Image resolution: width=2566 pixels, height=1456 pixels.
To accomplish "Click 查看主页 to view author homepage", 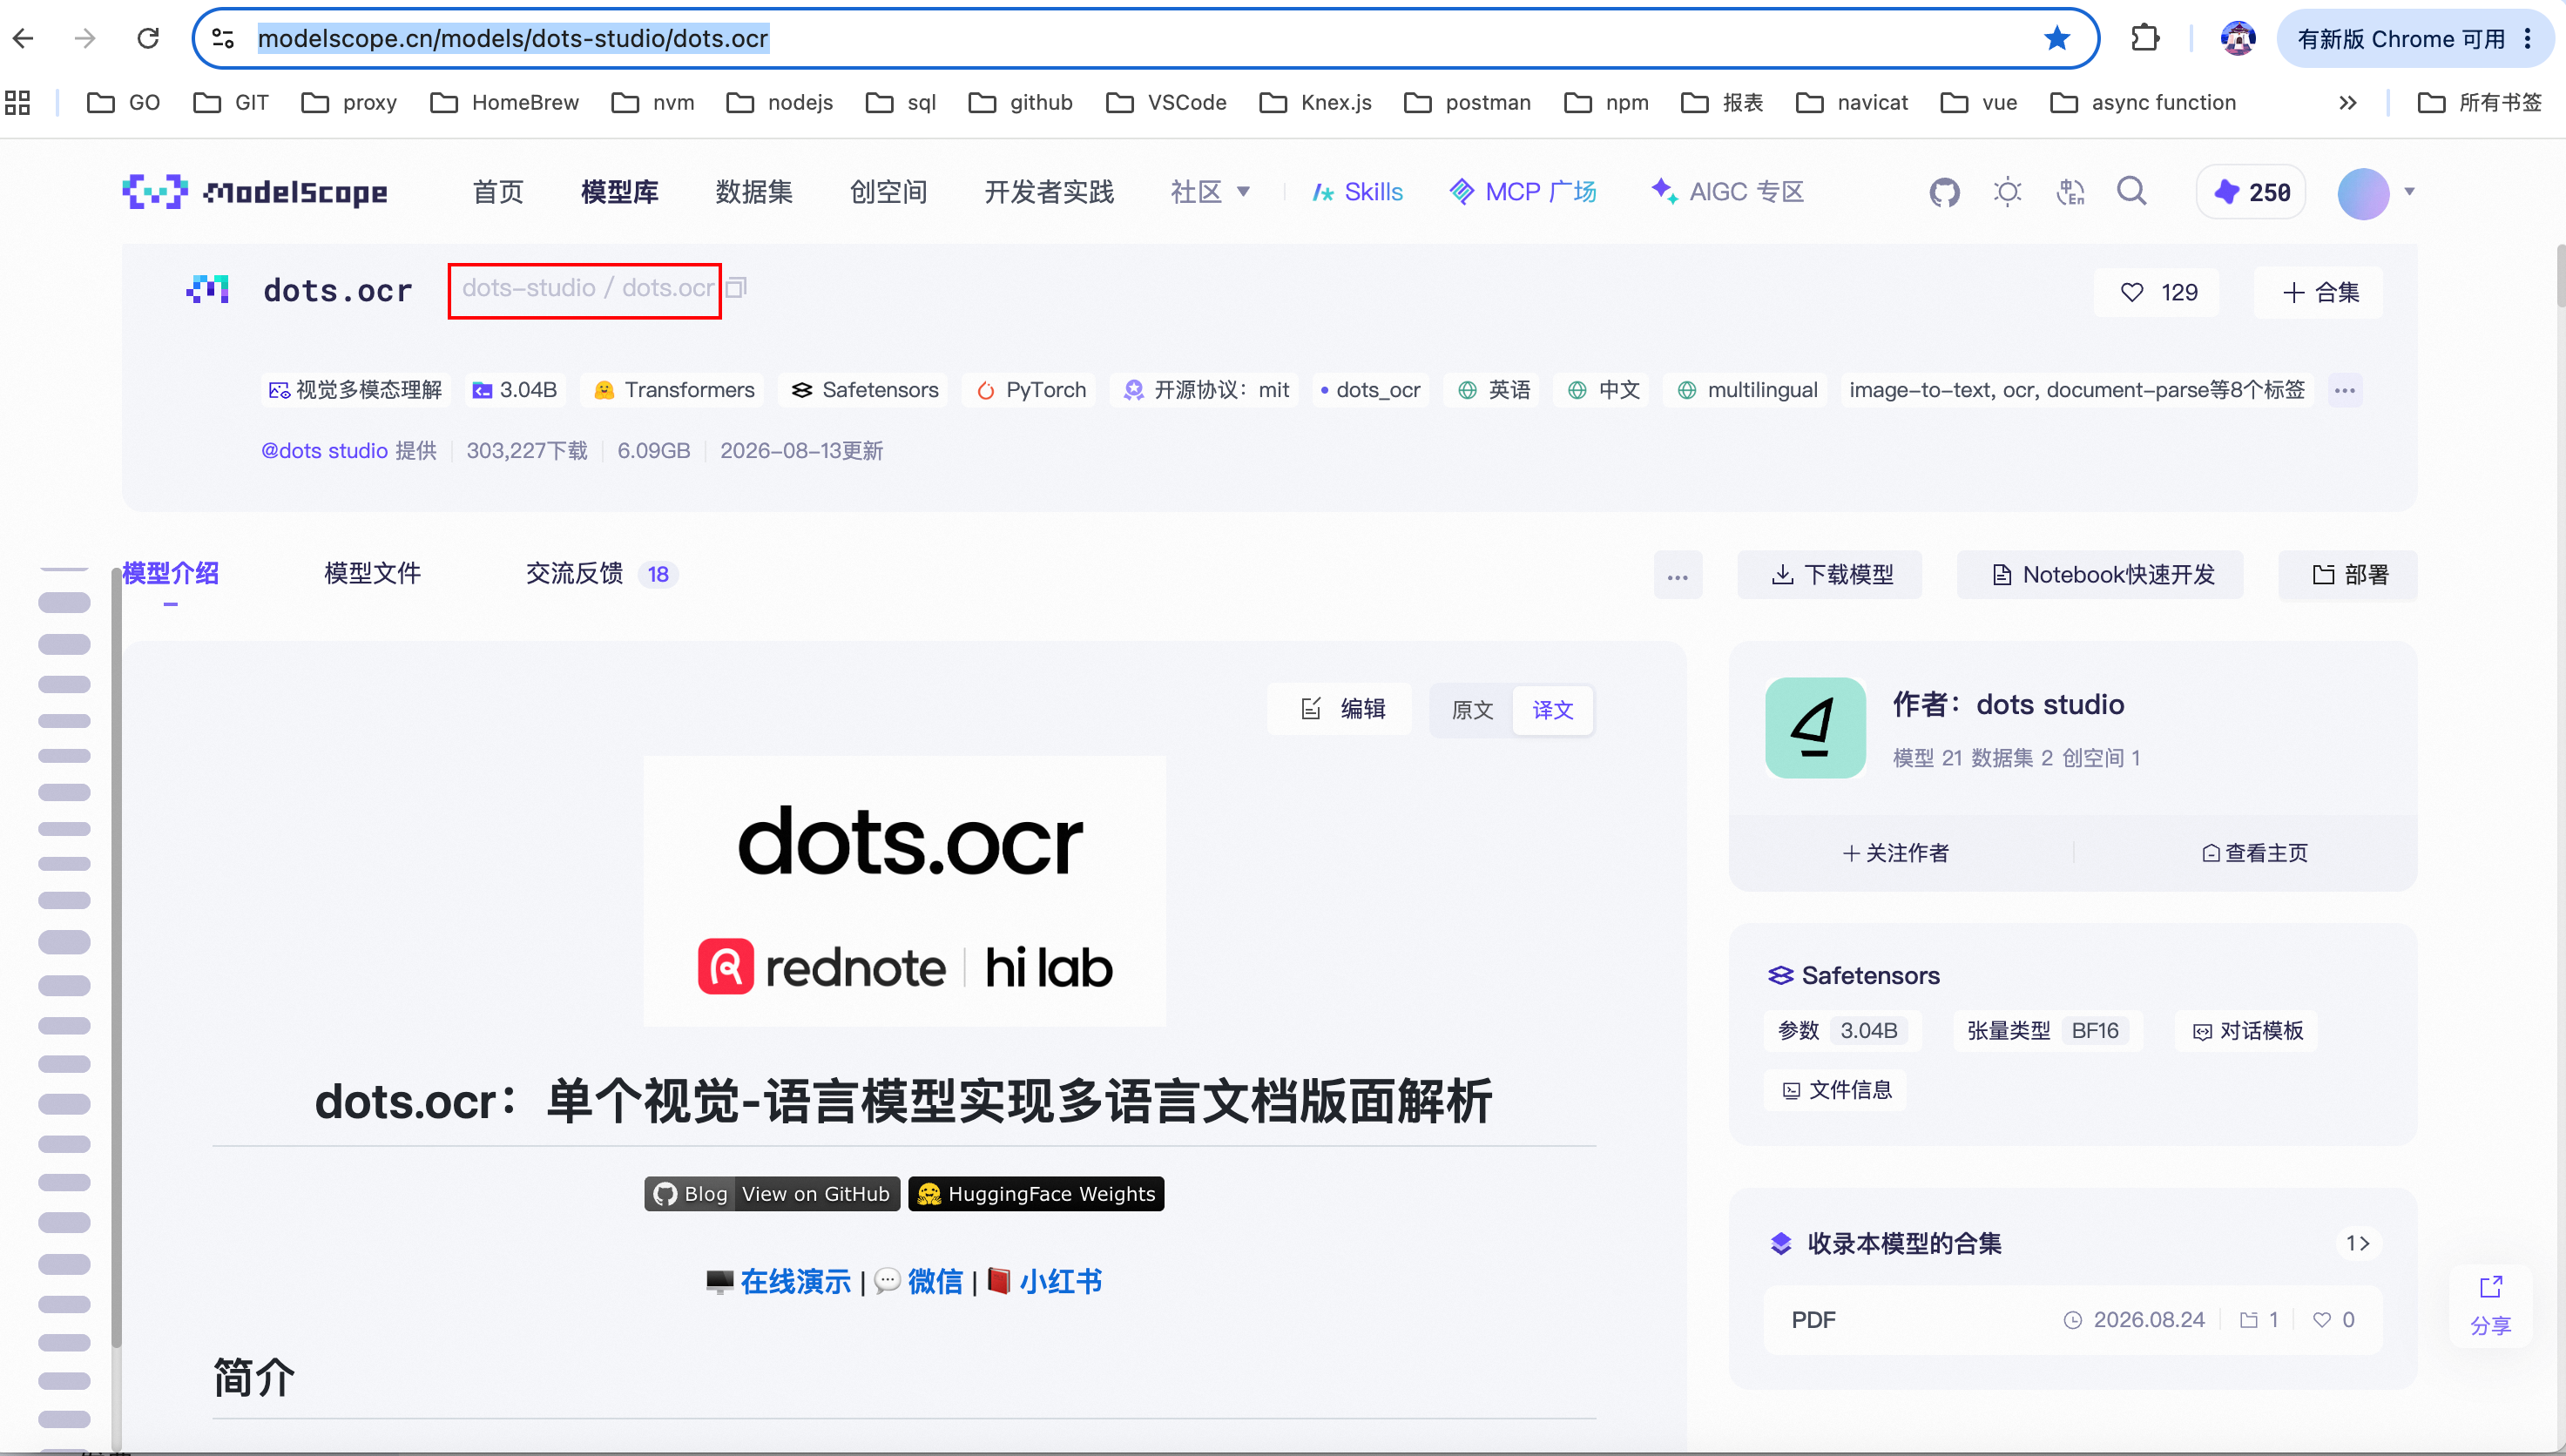I will pyautogui.click(x=2255, y=853).
